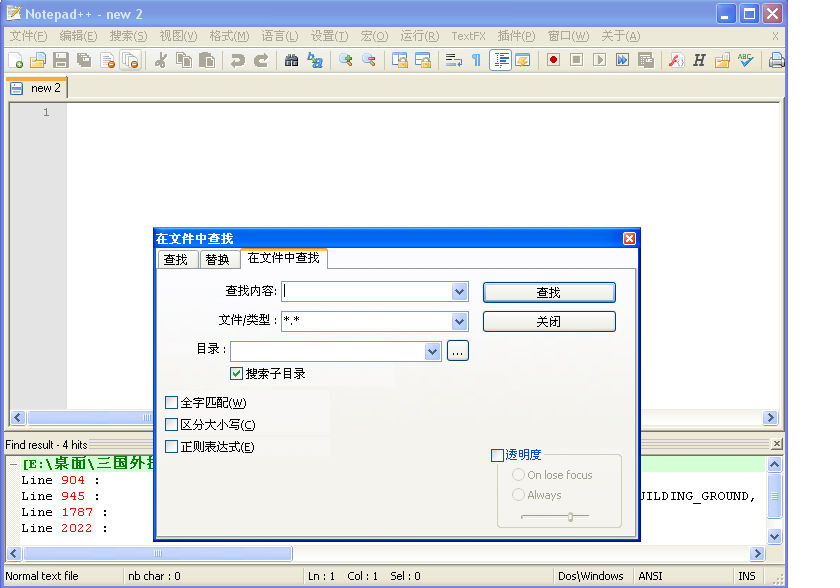This screenshot has width=840, height=588.
Task: Click the Start Recording macro icon
Action: pyautogui.click(x=553, y=59)
